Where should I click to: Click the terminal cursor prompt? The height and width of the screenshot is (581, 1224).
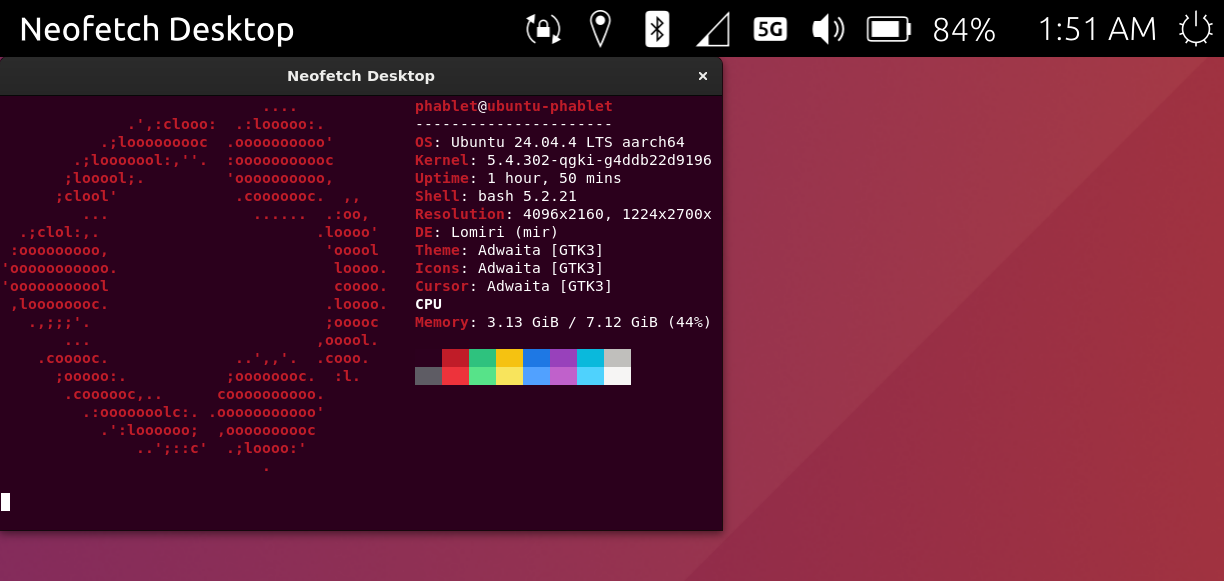(x=5, y=502)
